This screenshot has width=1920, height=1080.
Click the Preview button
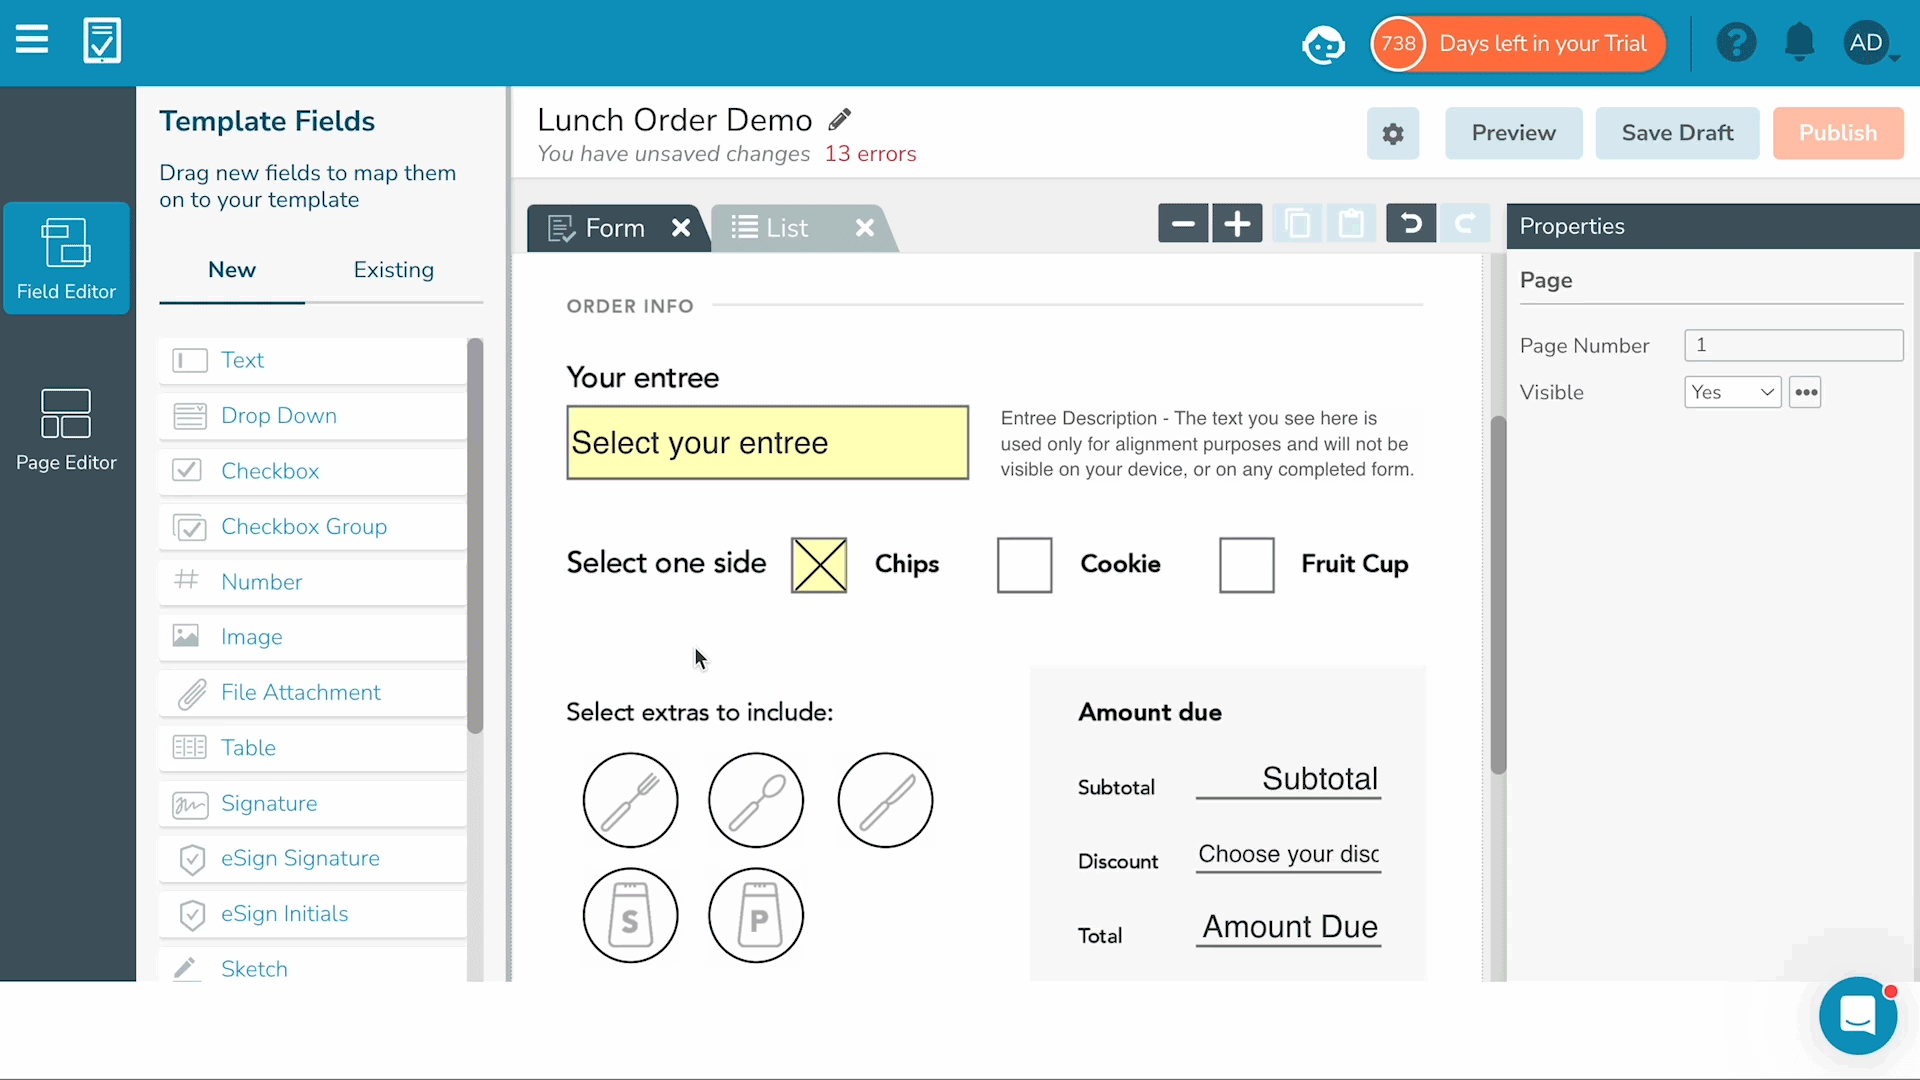coord(1514,133)
